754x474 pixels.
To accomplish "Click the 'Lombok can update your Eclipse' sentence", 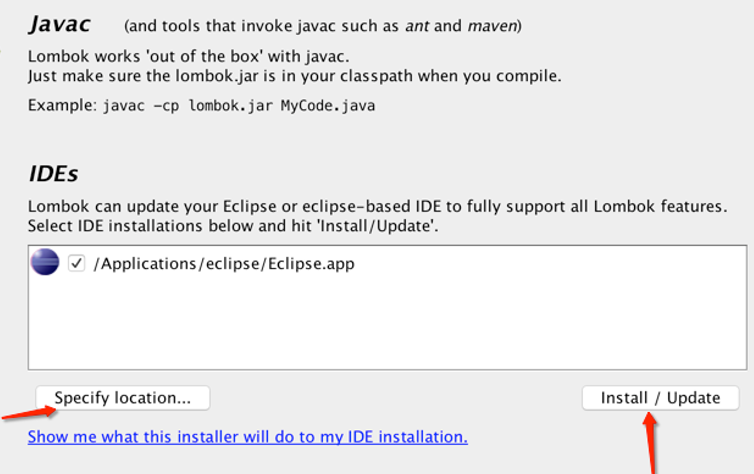I will [x=377, y=207].
